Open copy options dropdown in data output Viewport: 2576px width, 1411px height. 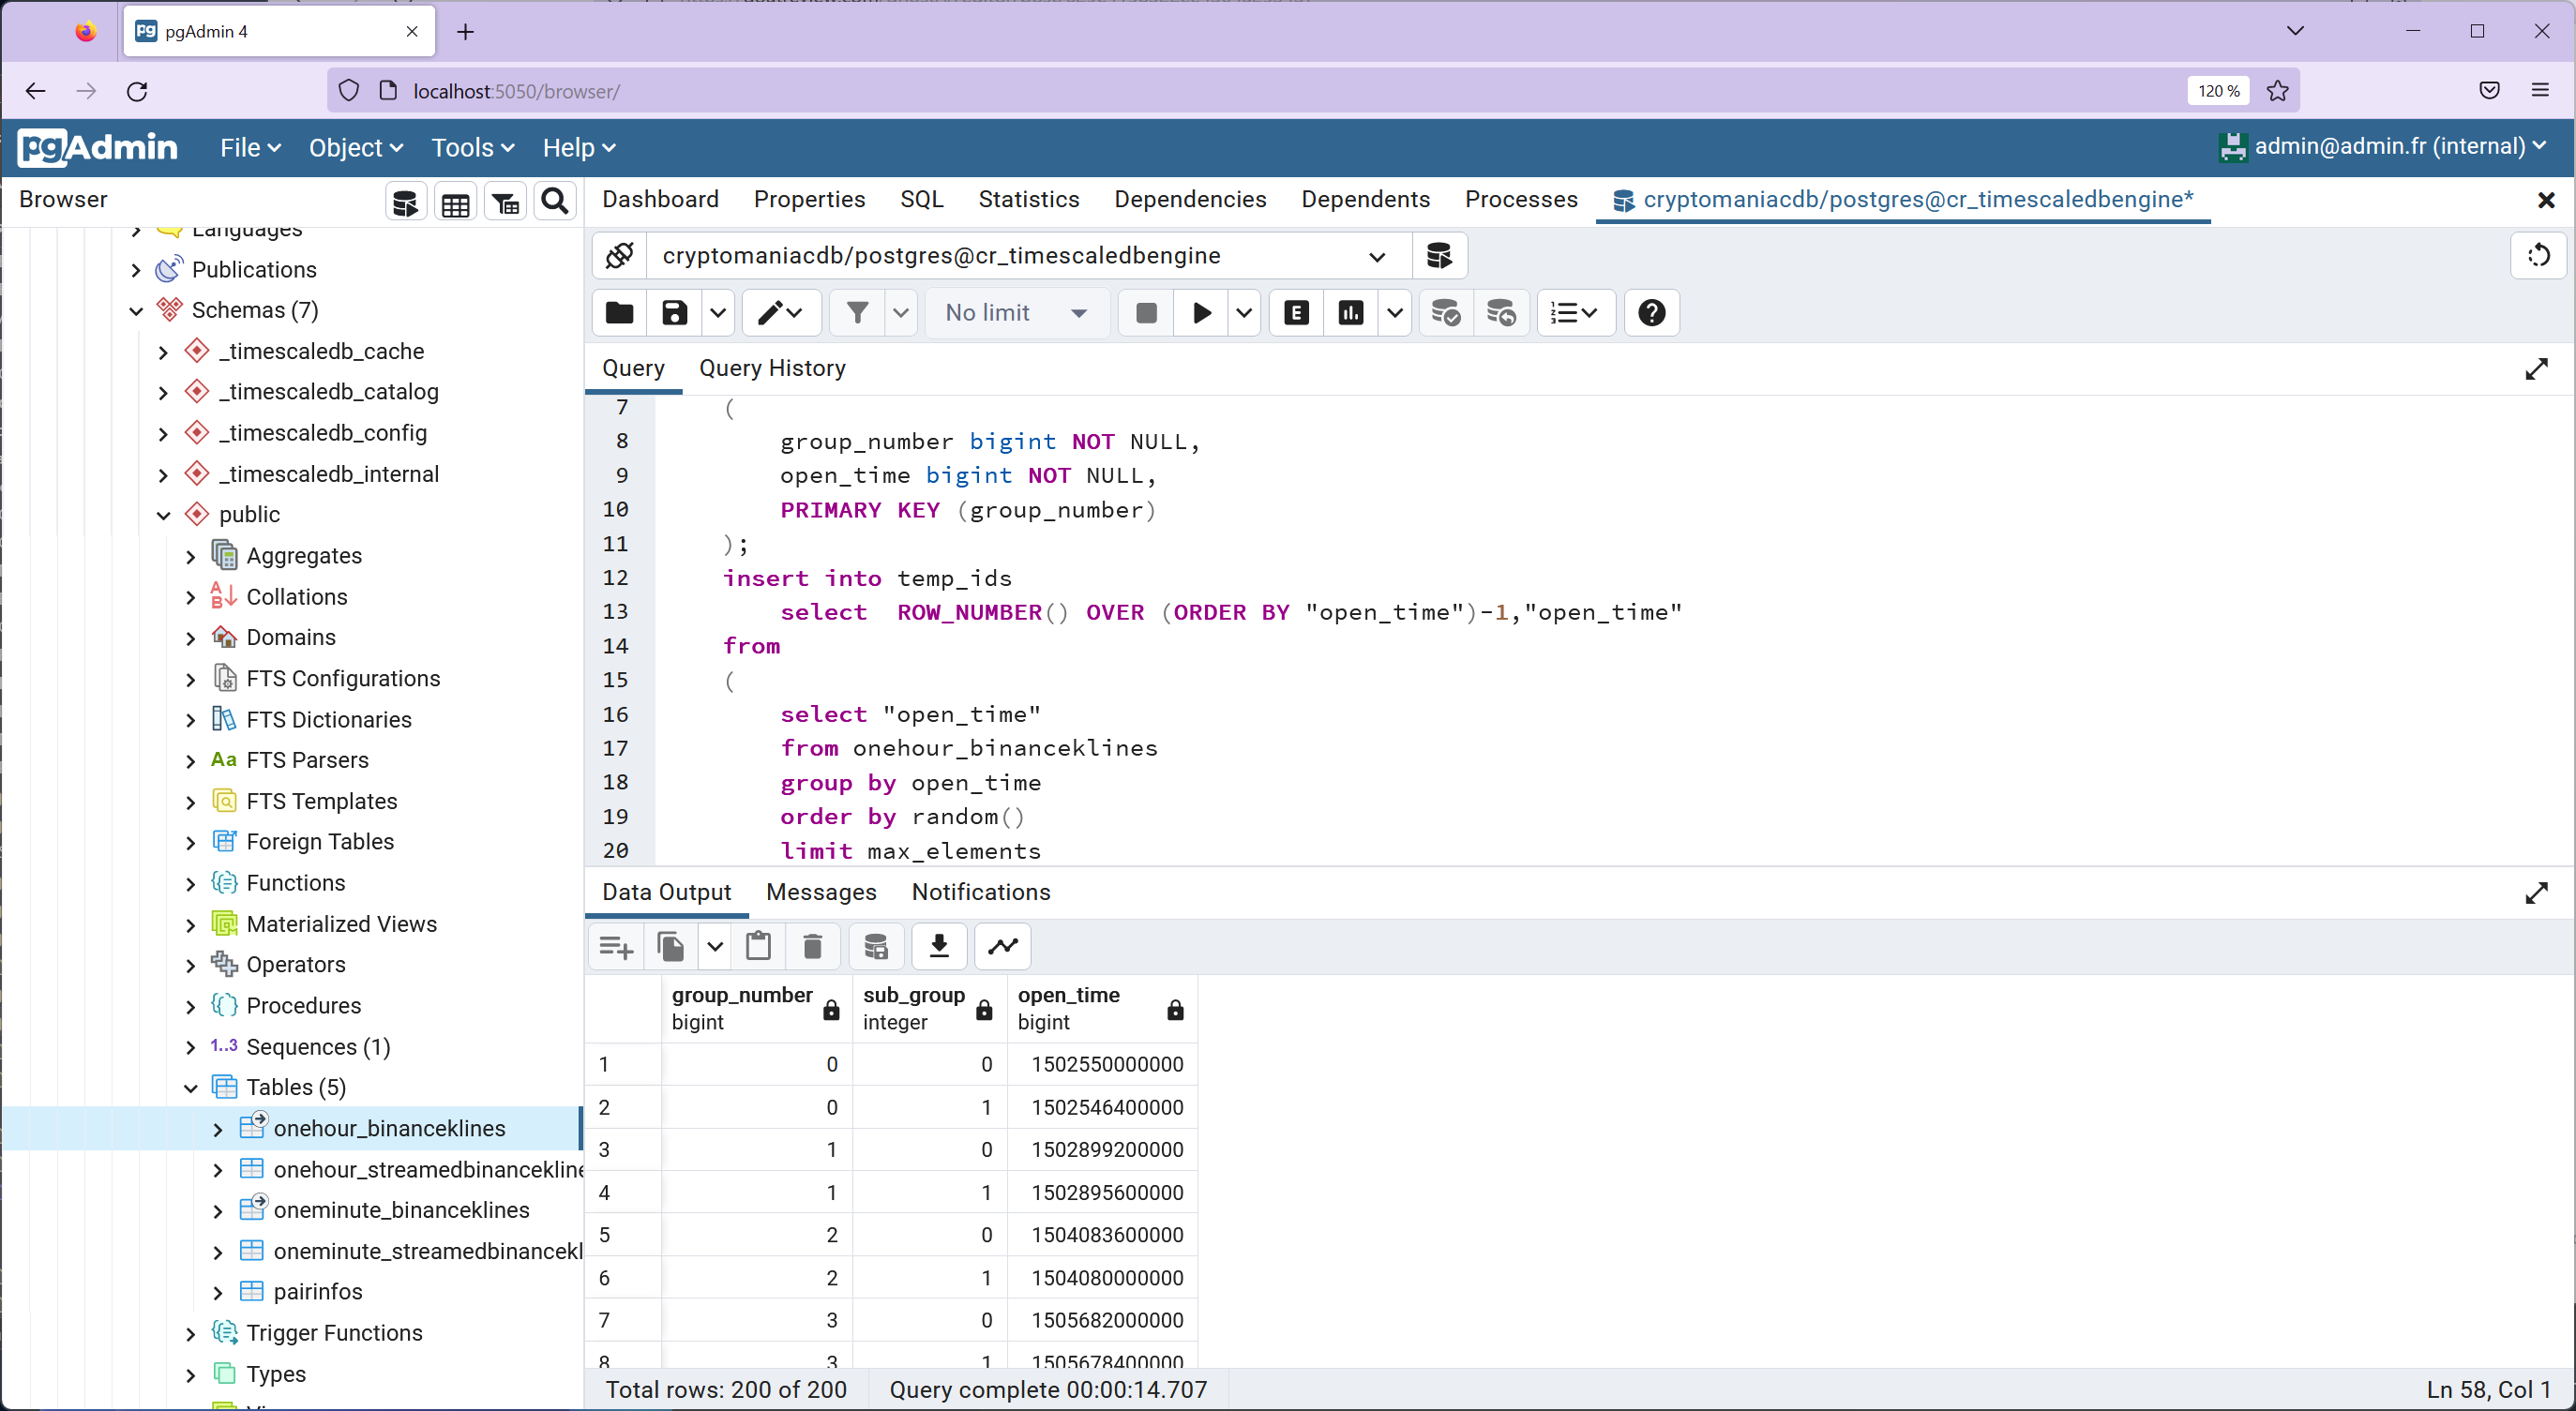[715, 946]
